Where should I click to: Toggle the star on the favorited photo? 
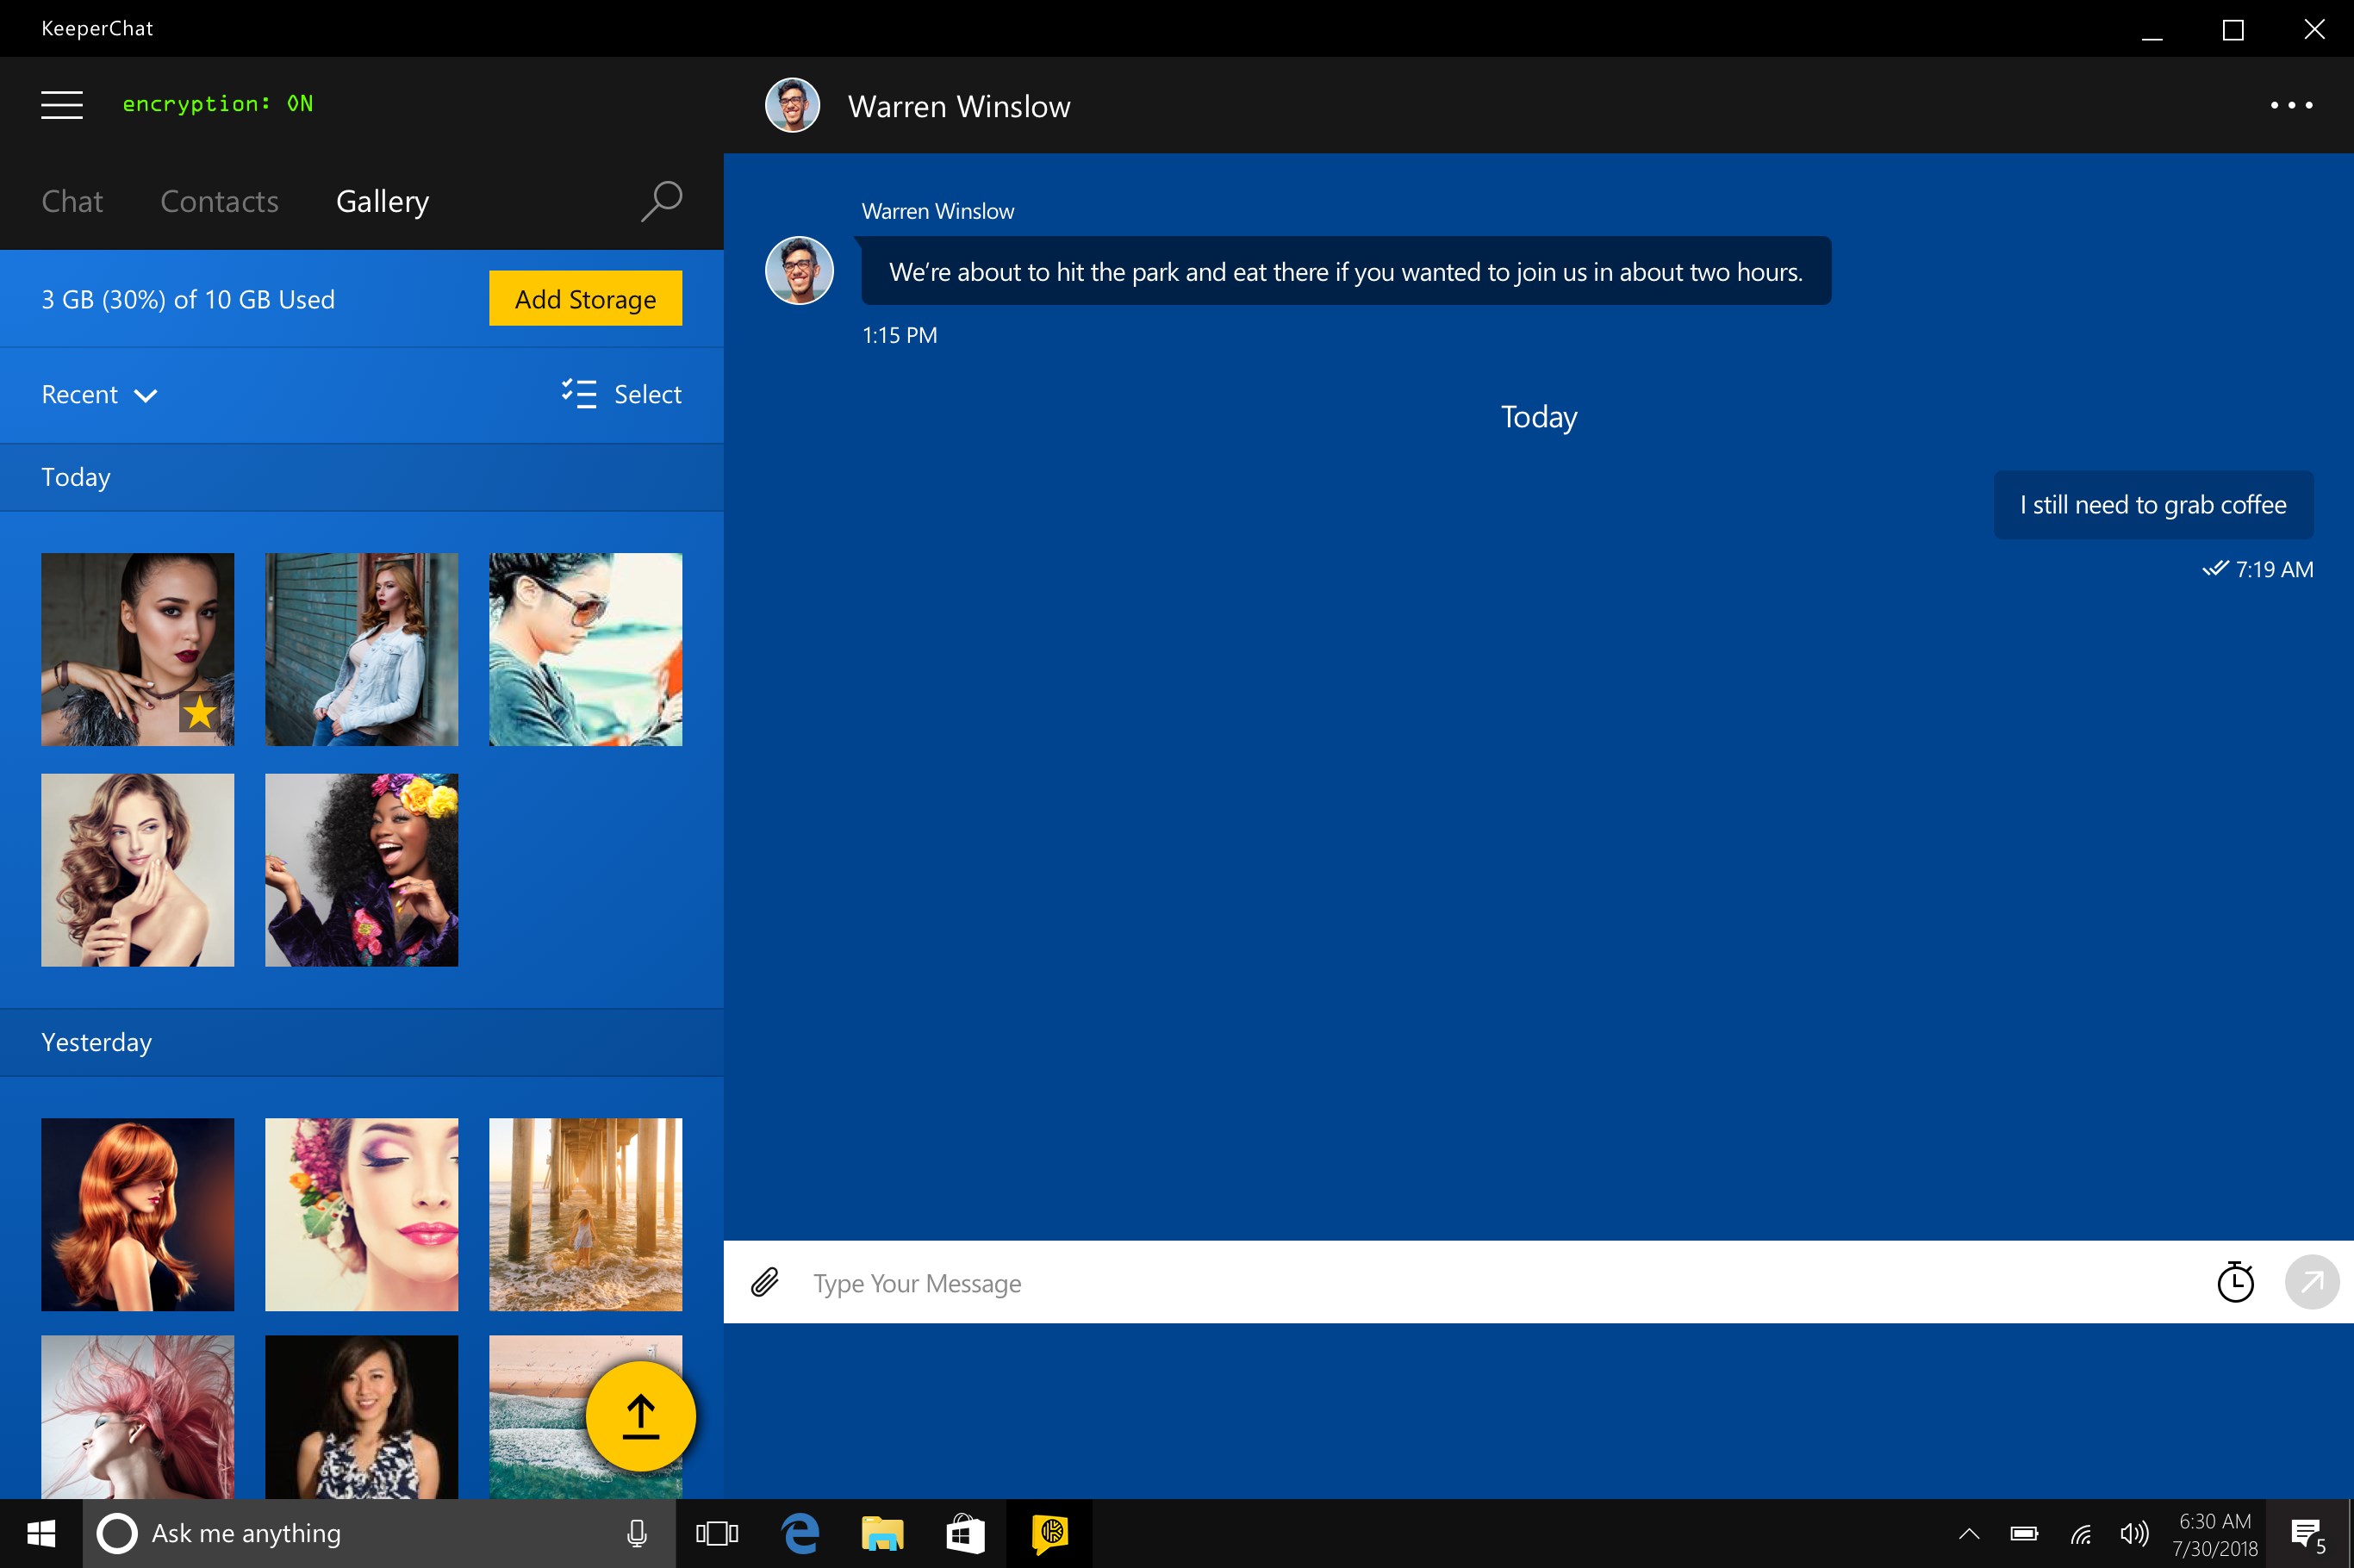coord(199,713)
